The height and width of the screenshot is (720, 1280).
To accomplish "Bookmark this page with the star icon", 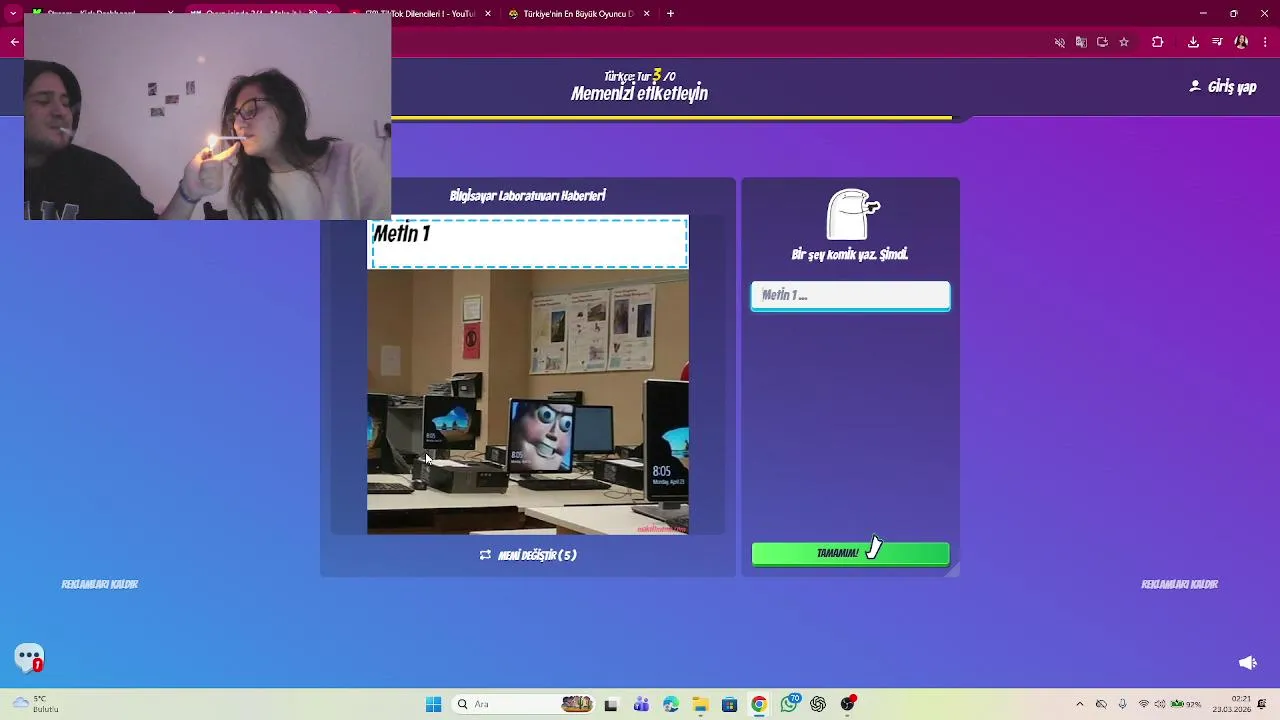I will click(x=1124, y=42).
